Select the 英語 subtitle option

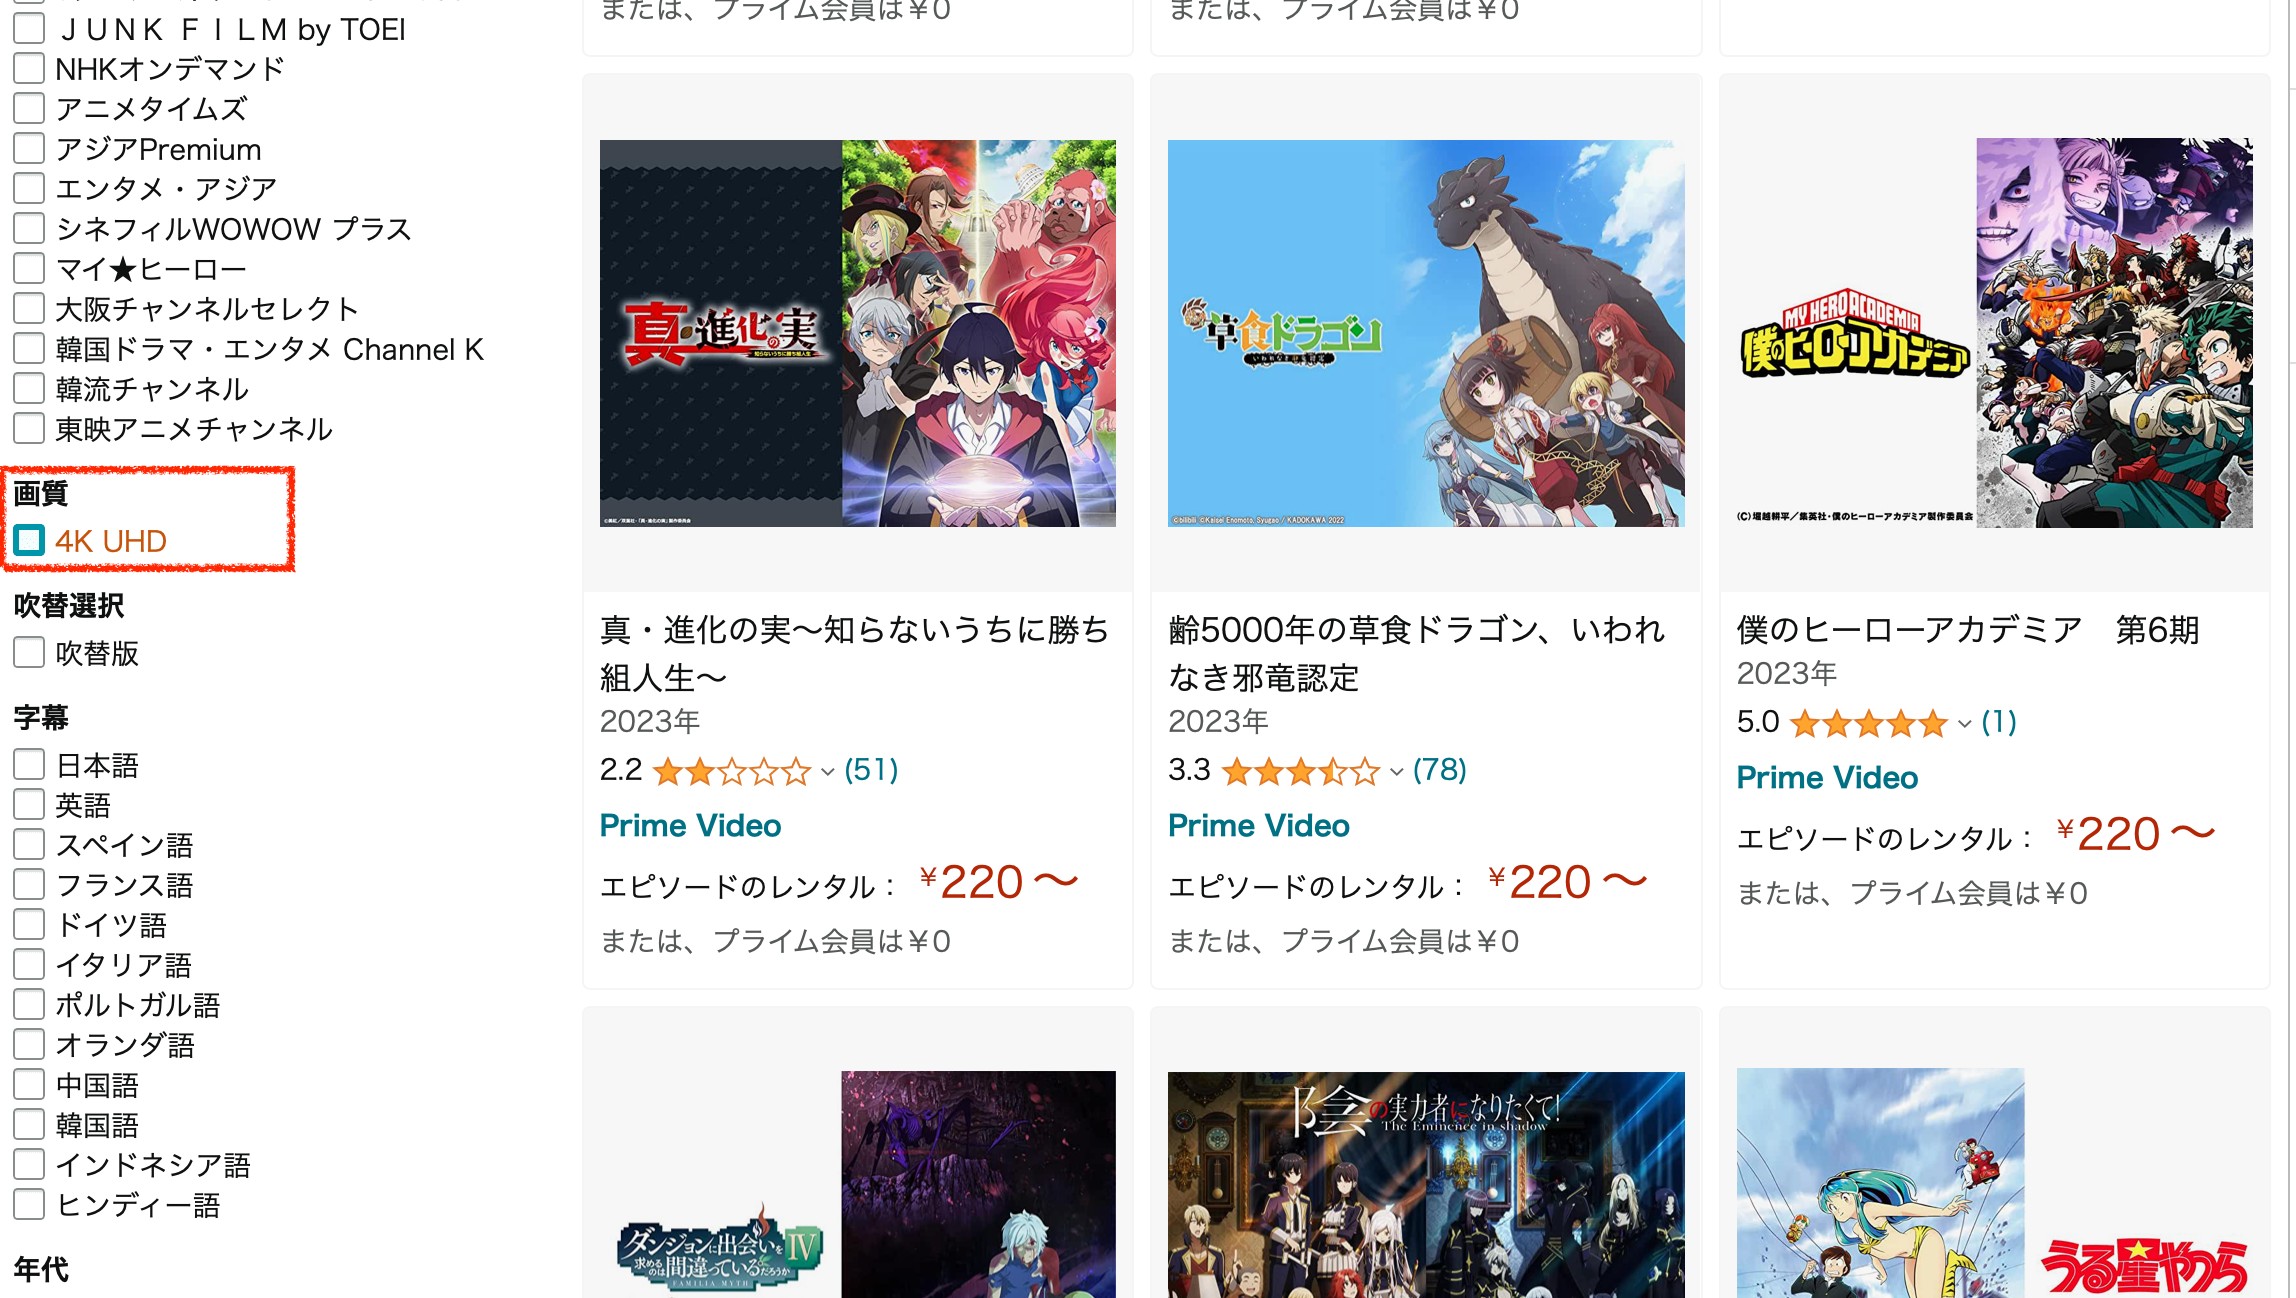[x=29, y=805]
